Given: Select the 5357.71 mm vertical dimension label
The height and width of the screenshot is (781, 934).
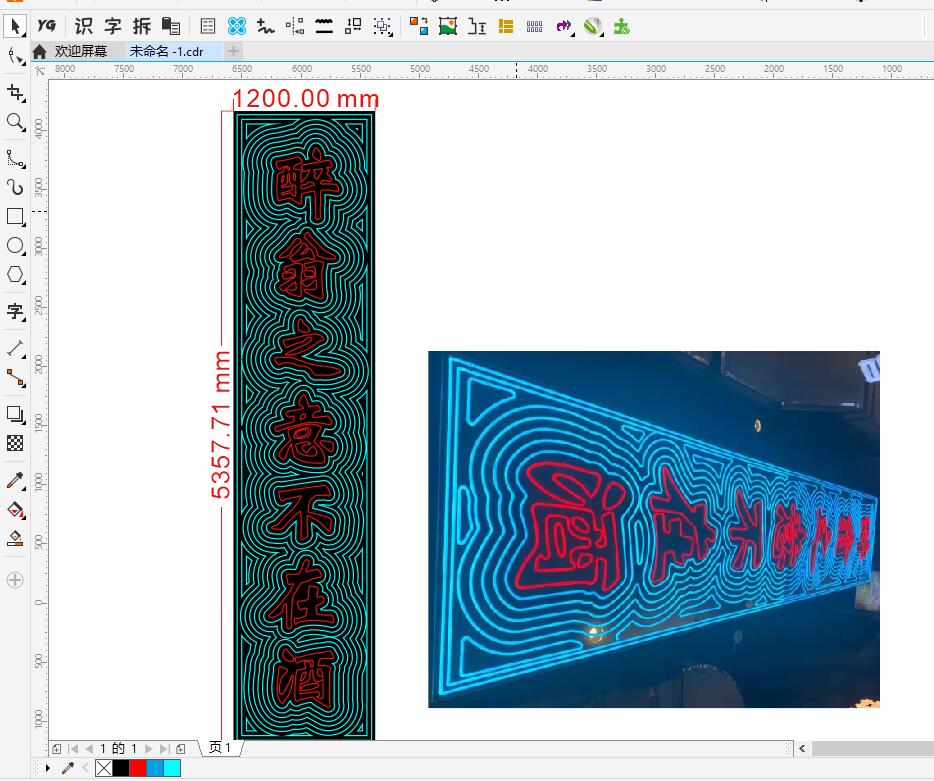Looking at the screenshot, I should pos(220,424).
